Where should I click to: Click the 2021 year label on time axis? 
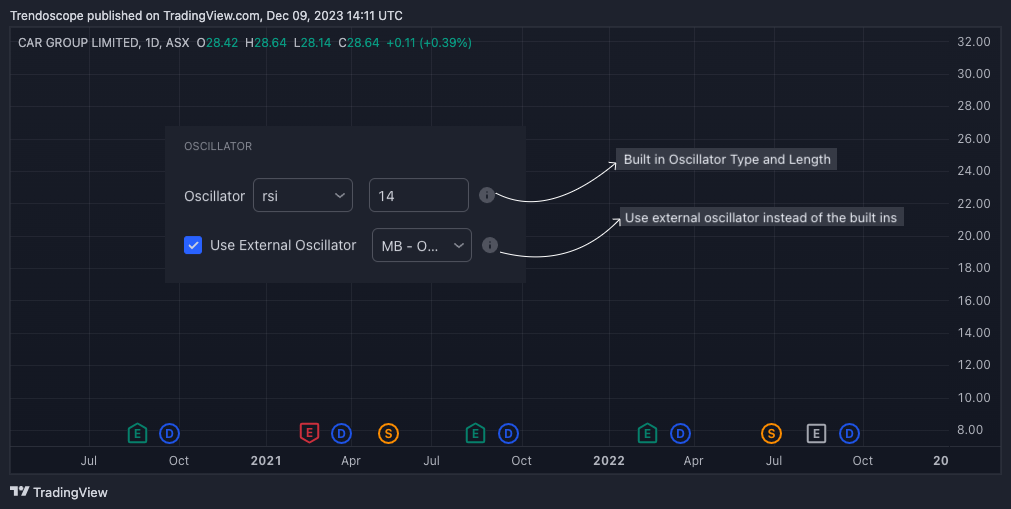266,461
